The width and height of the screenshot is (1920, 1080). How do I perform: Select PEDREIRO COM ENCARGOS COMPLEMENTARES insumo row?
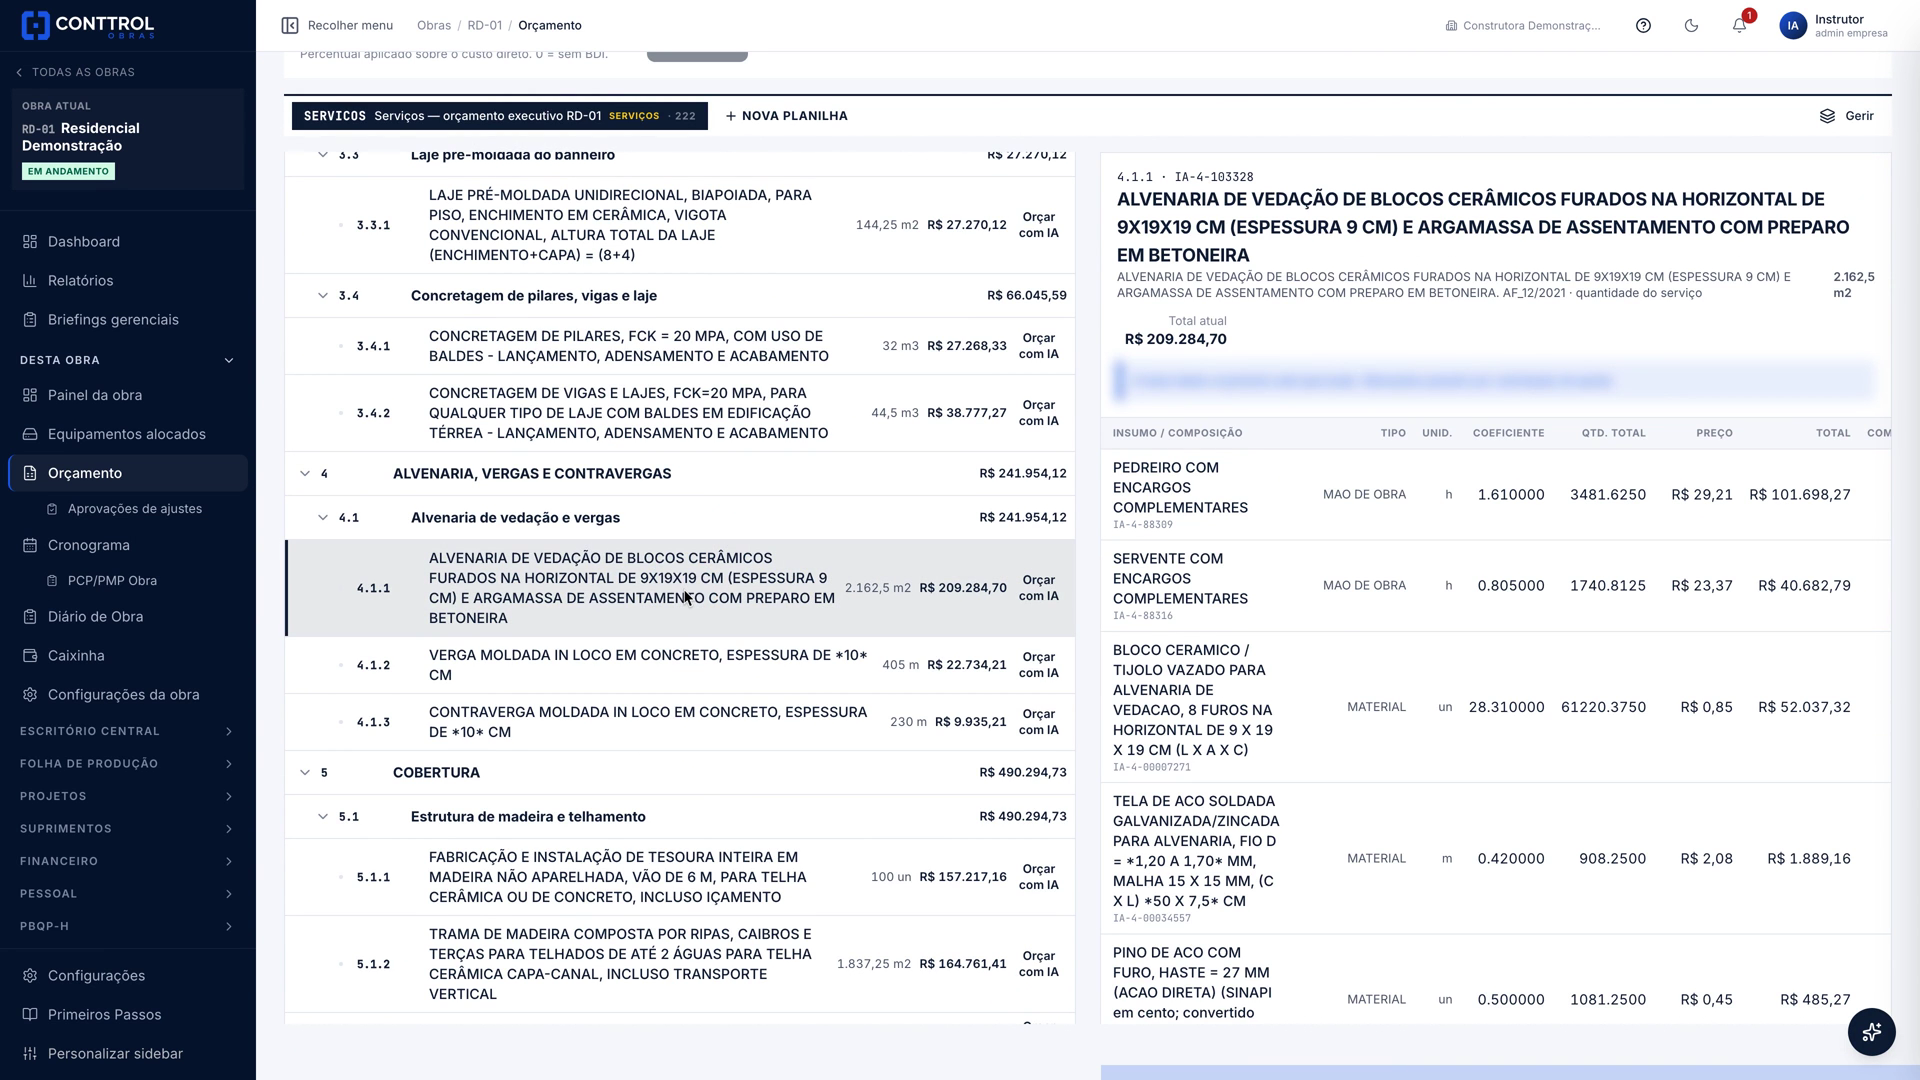point(1495,495)
